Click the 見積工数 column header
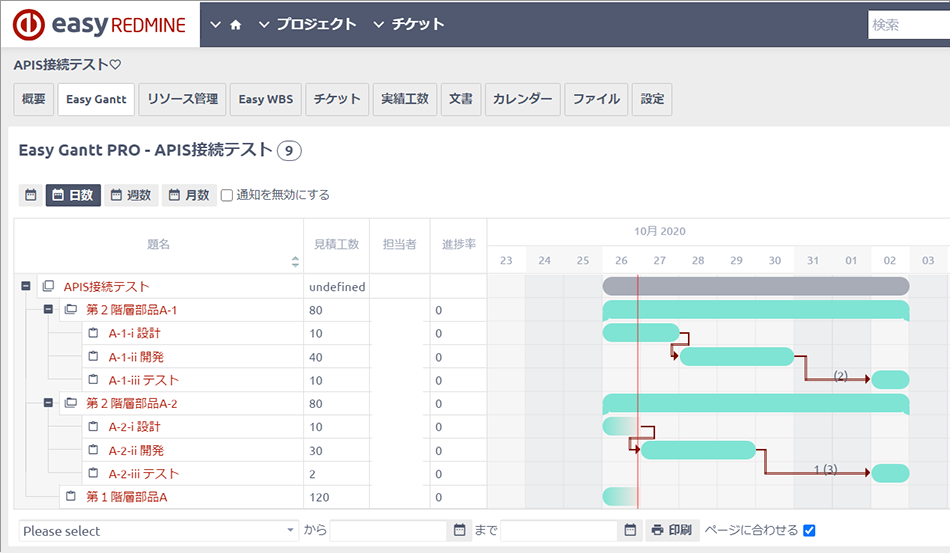The image size is (950, 553). click(x=336, y=244)
